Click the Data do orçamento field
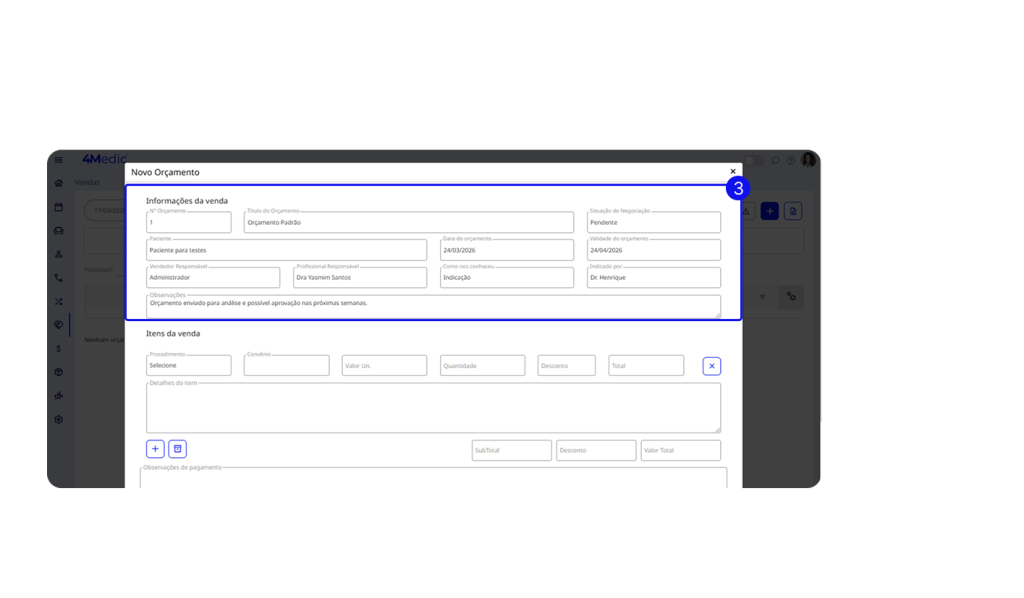This screenshot has height=598, width=1024. pos(506,250)
